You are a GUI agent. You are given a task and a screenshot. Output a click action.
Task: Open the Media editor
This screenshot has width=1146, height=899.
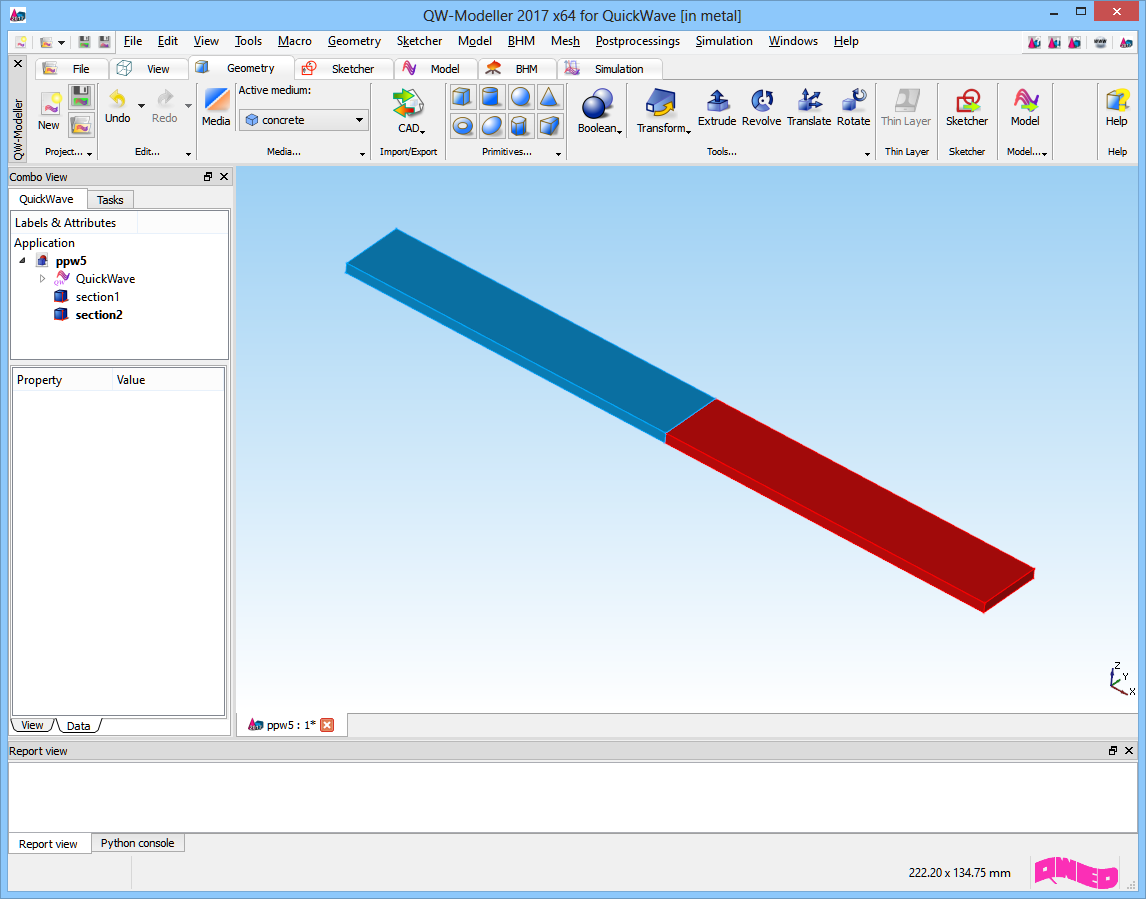click(x=216, y=107)
